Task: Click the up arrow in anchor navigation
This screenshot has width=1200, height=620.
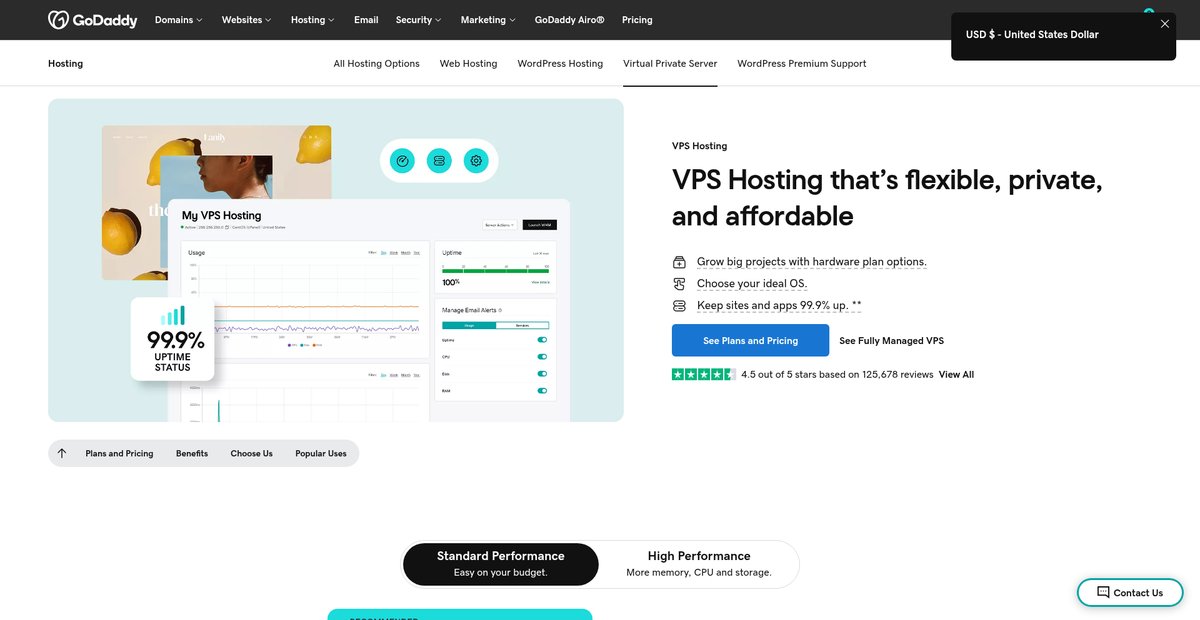Action: point(62,453)
